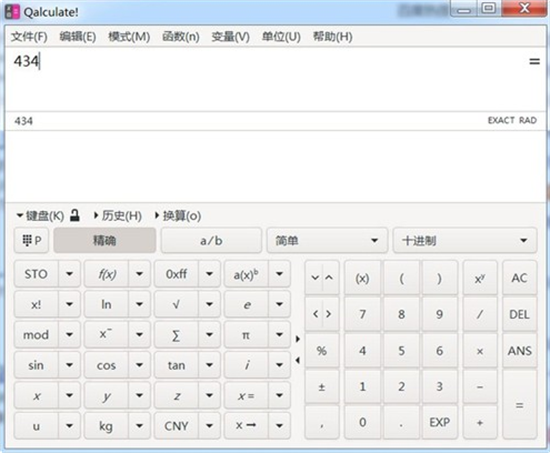Open the 文件(F) menu
The height and width of the screenshot is (453, 550).
pyautogui.click(x=29, y=36)
